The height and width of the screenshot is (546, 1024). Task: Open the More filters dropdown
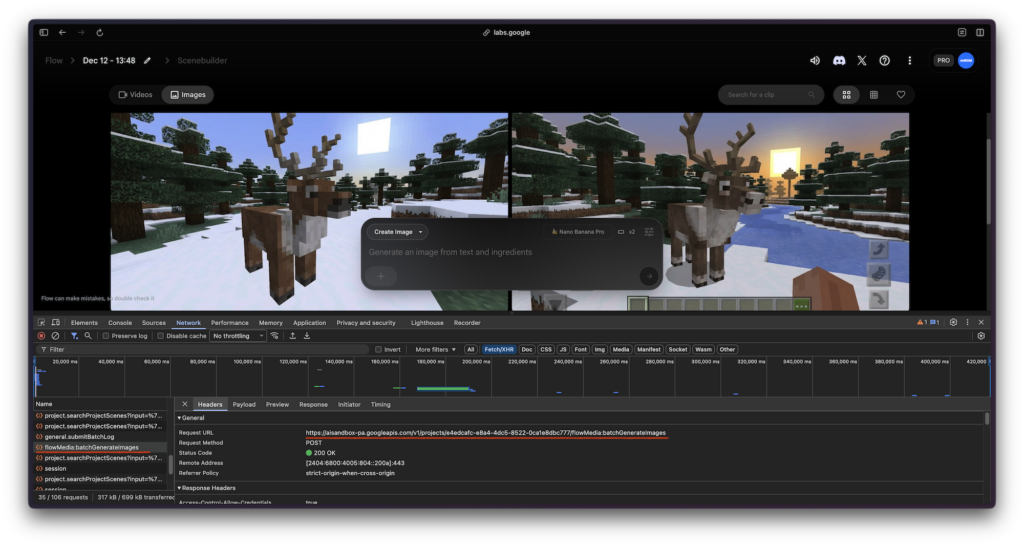point(436,349)
